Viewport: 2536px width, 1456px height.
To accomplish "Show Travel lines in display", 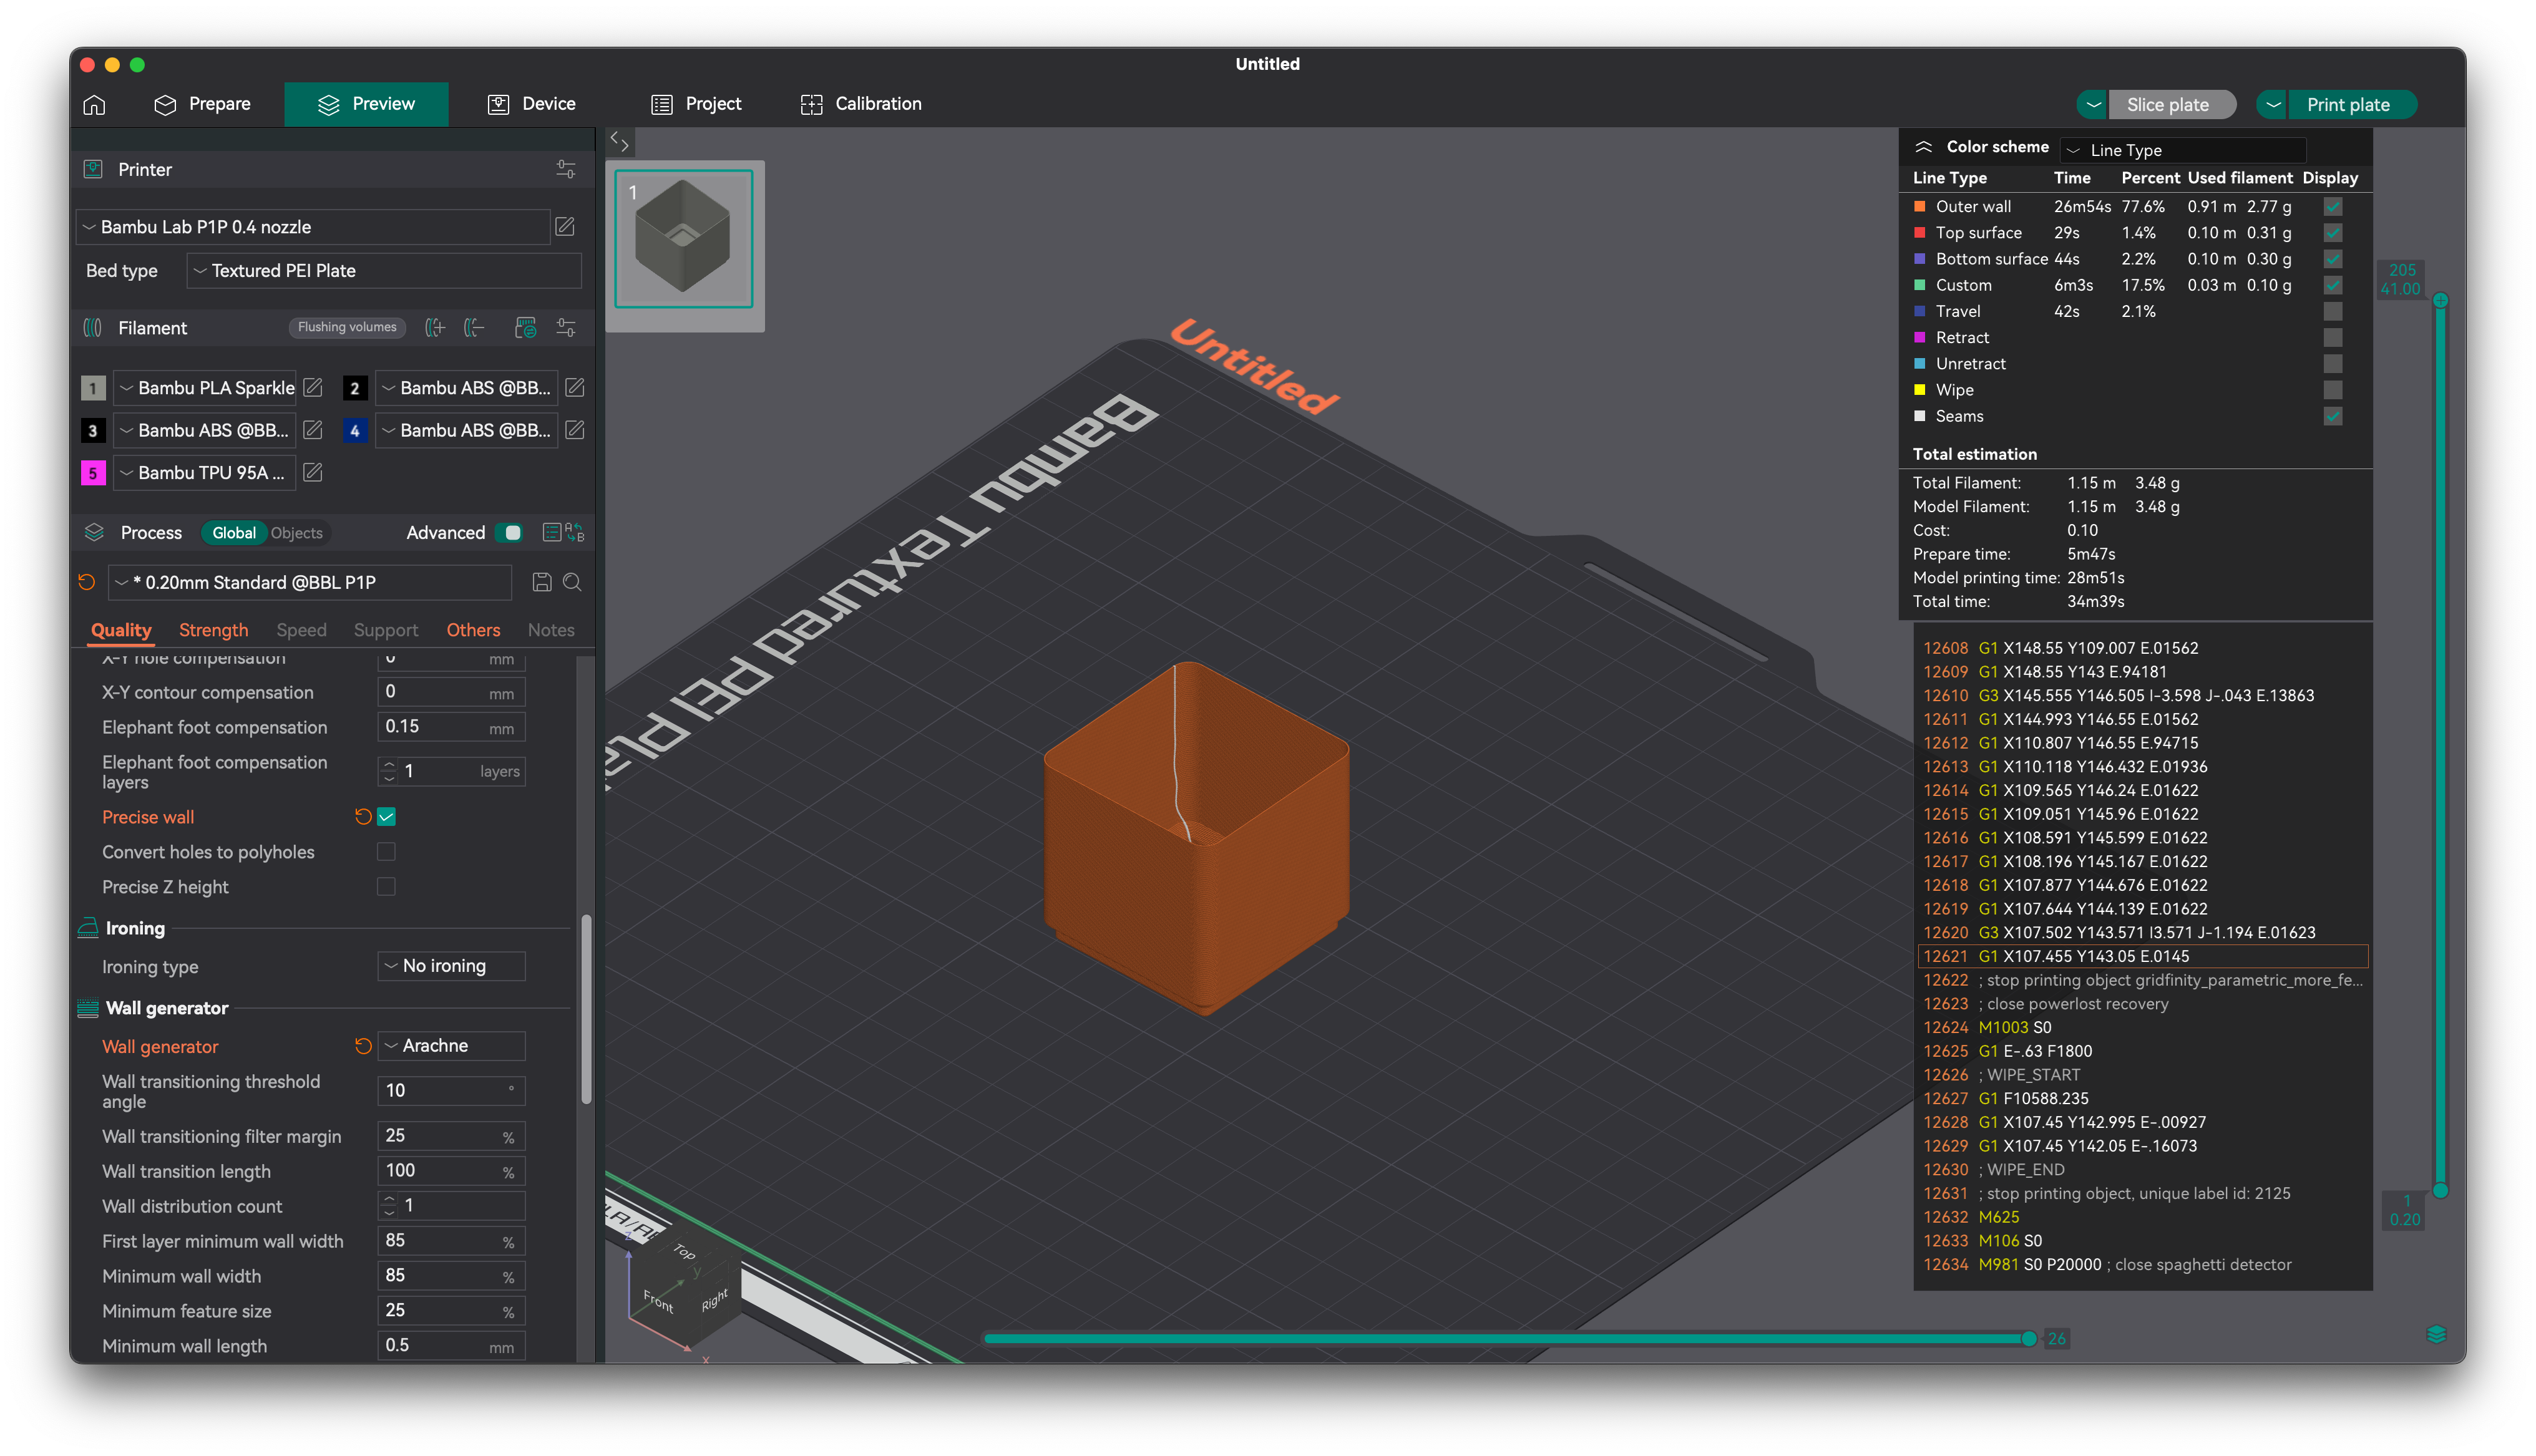I will (2333, 311).
